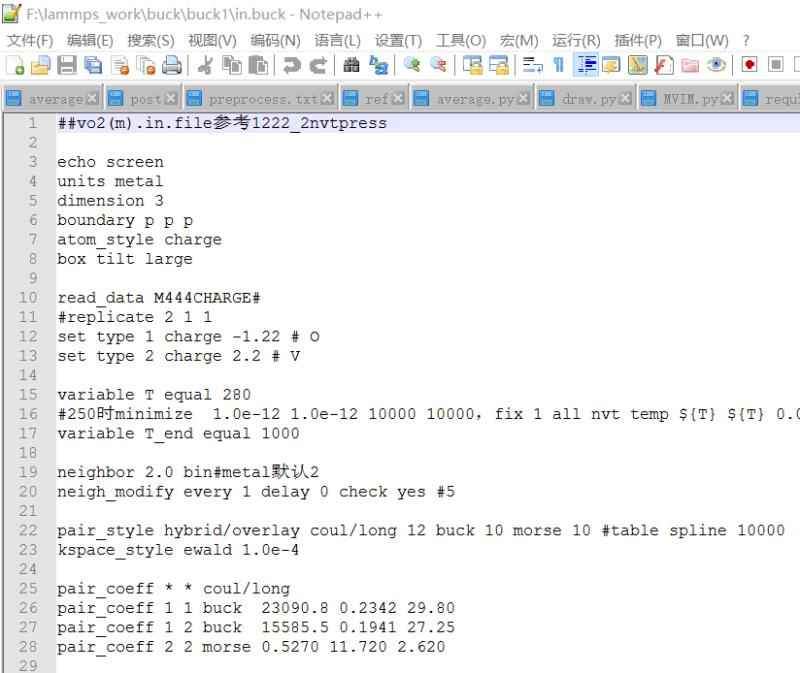
Task: Open the folder as workspace icon
Action: click(x=690, y=66)
